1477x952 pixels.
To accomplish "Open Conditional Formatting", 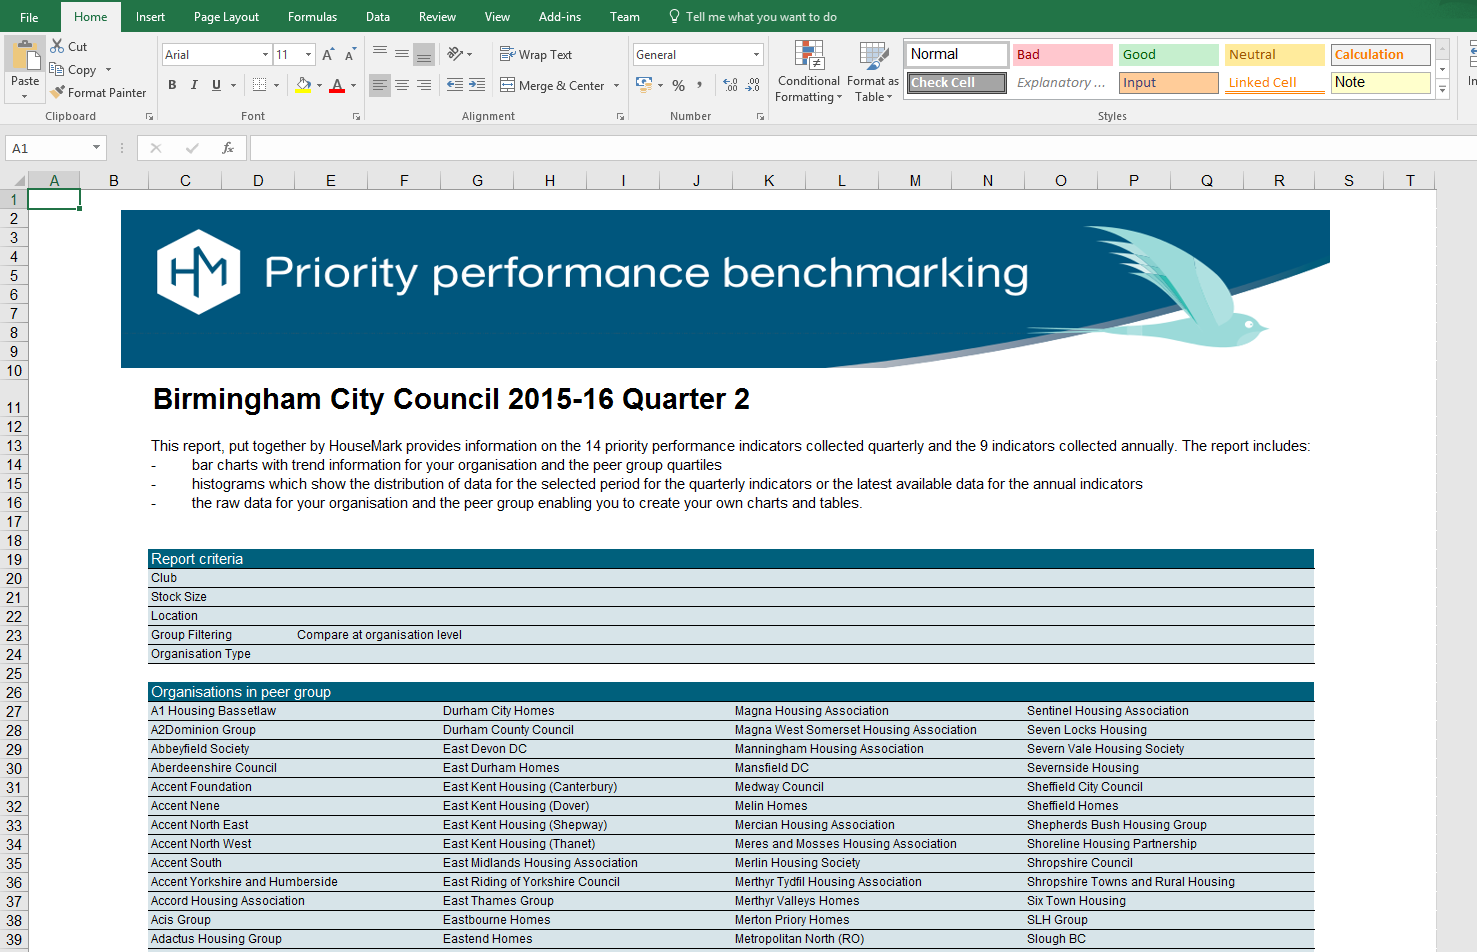I will 809,72.
